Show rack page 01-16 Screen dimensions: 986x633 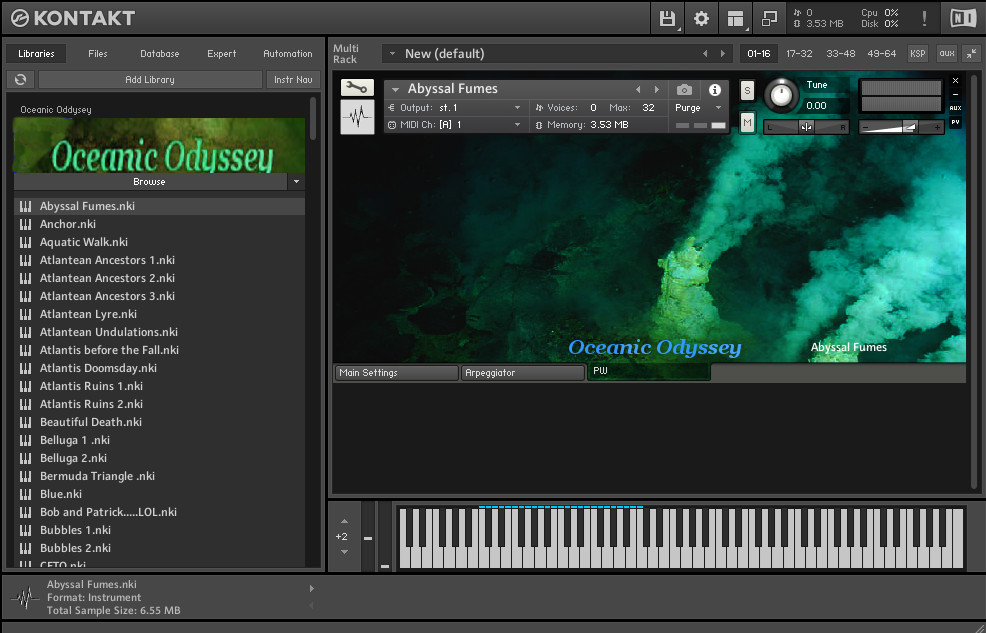click(x=758, y=53)
